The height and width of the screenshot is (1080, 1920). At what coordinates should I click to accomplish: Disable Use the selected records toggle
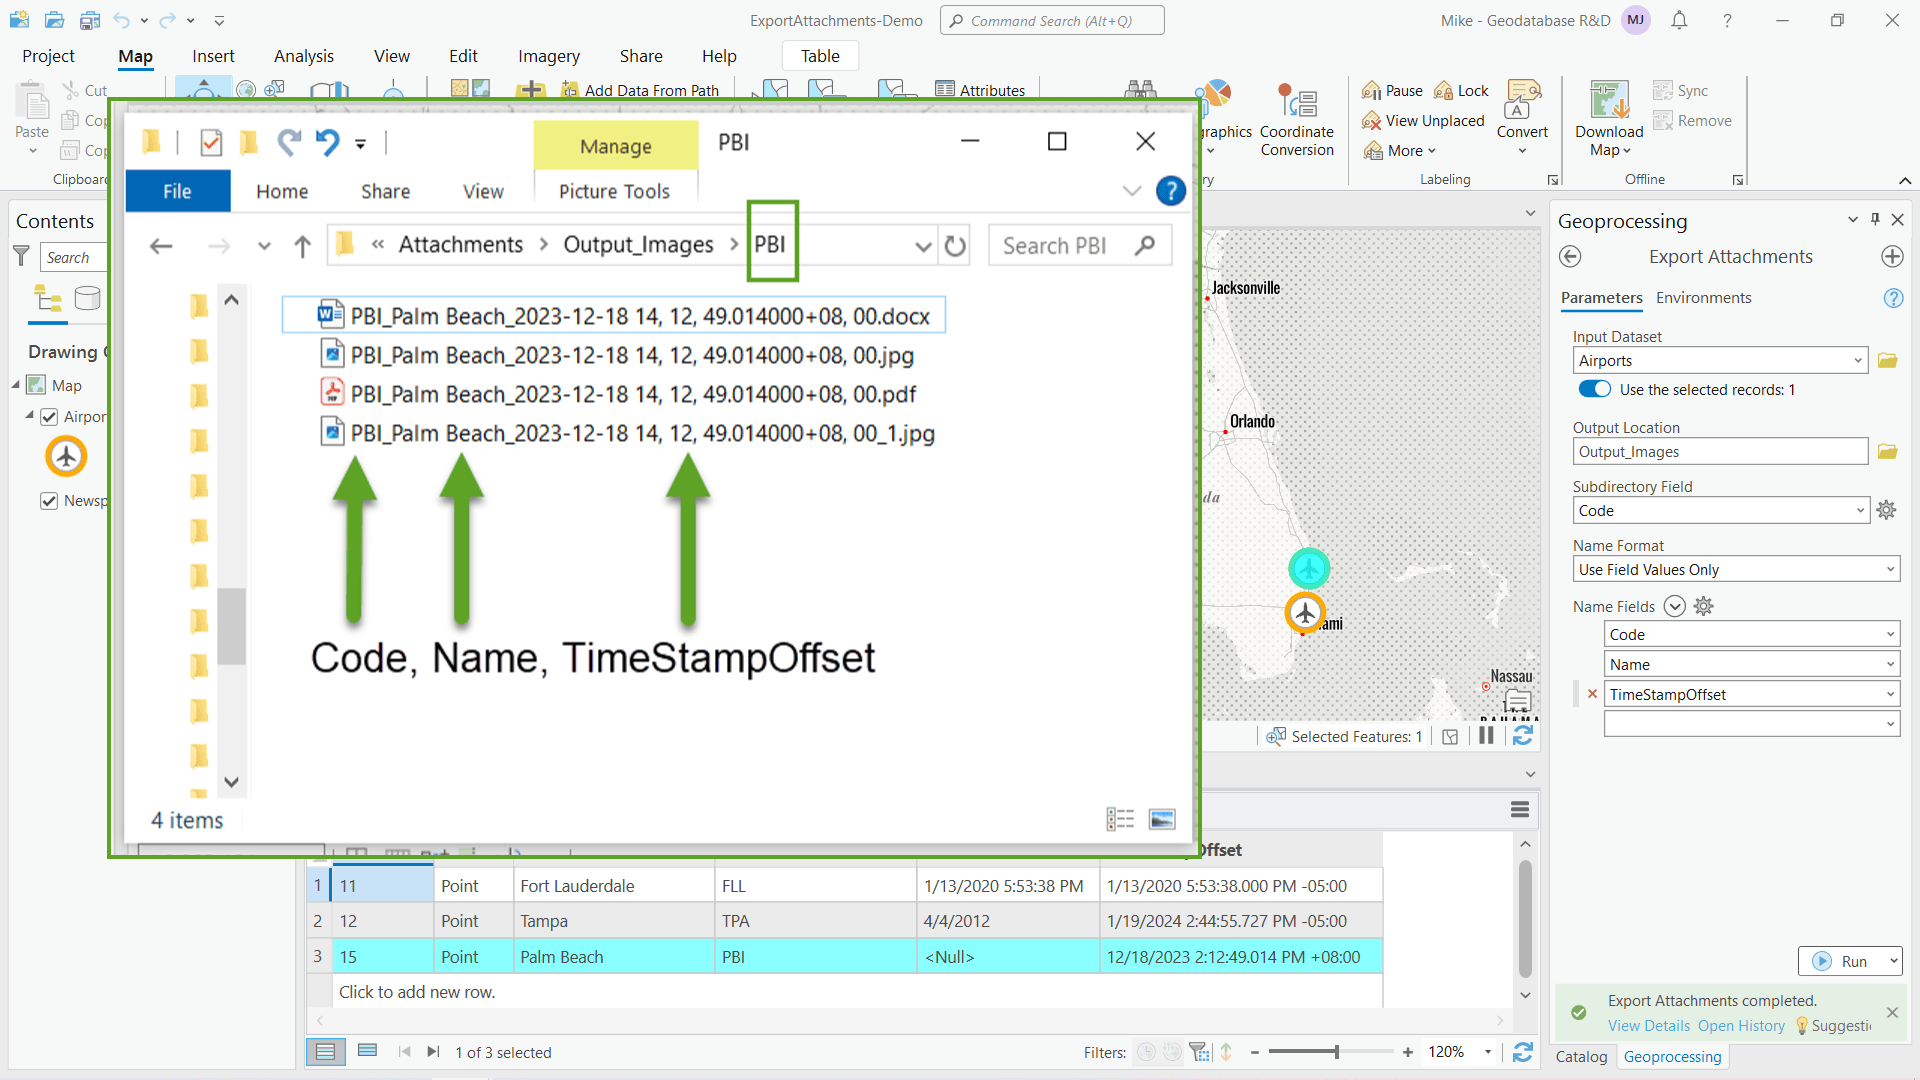click(1594, 389)
